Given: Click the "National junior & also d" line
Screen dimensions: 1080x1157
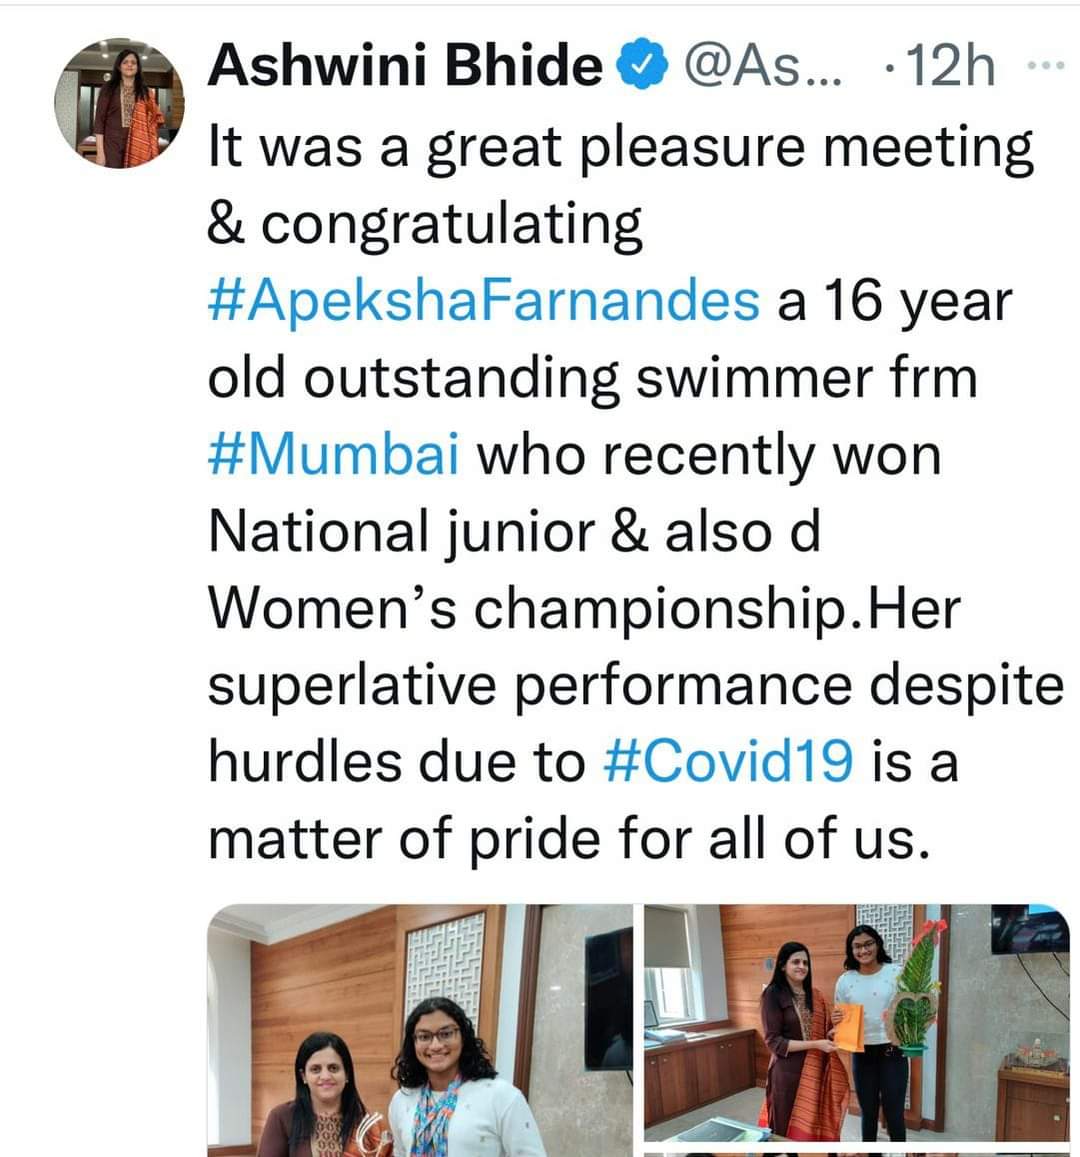Looking at the screenshot, I should pyautogui.click(x=513, y=532).
